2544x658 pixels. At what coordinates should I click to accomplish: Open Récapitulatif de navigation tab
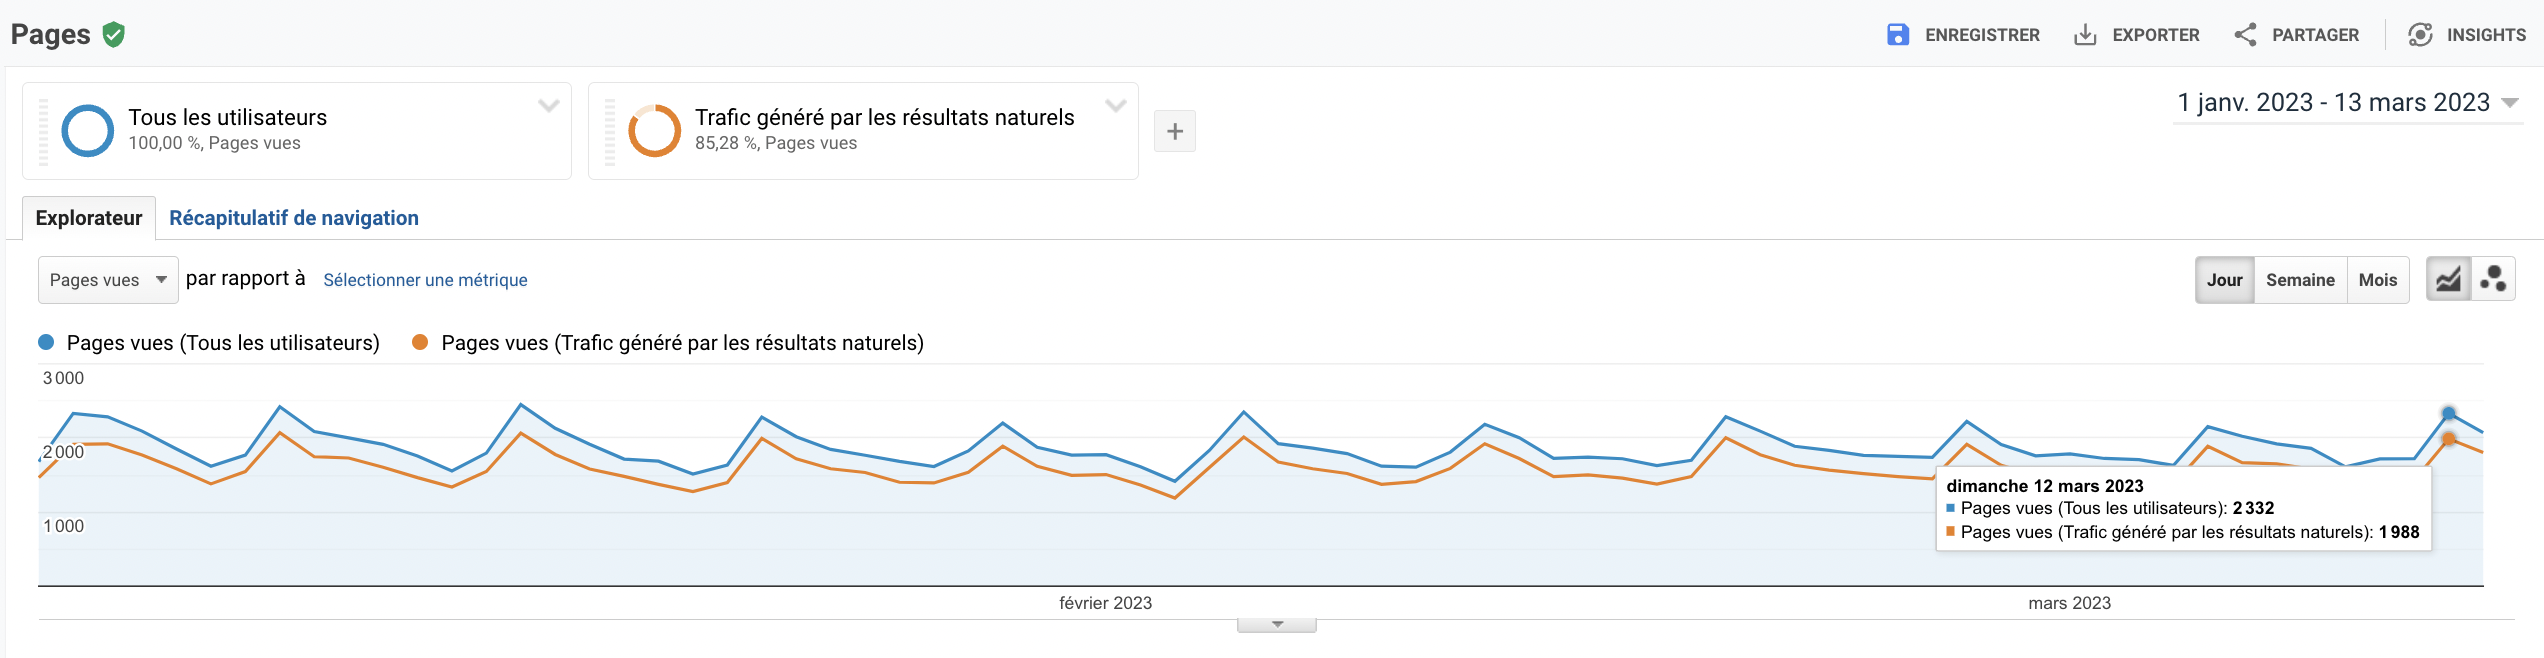[x=294, y=218]
